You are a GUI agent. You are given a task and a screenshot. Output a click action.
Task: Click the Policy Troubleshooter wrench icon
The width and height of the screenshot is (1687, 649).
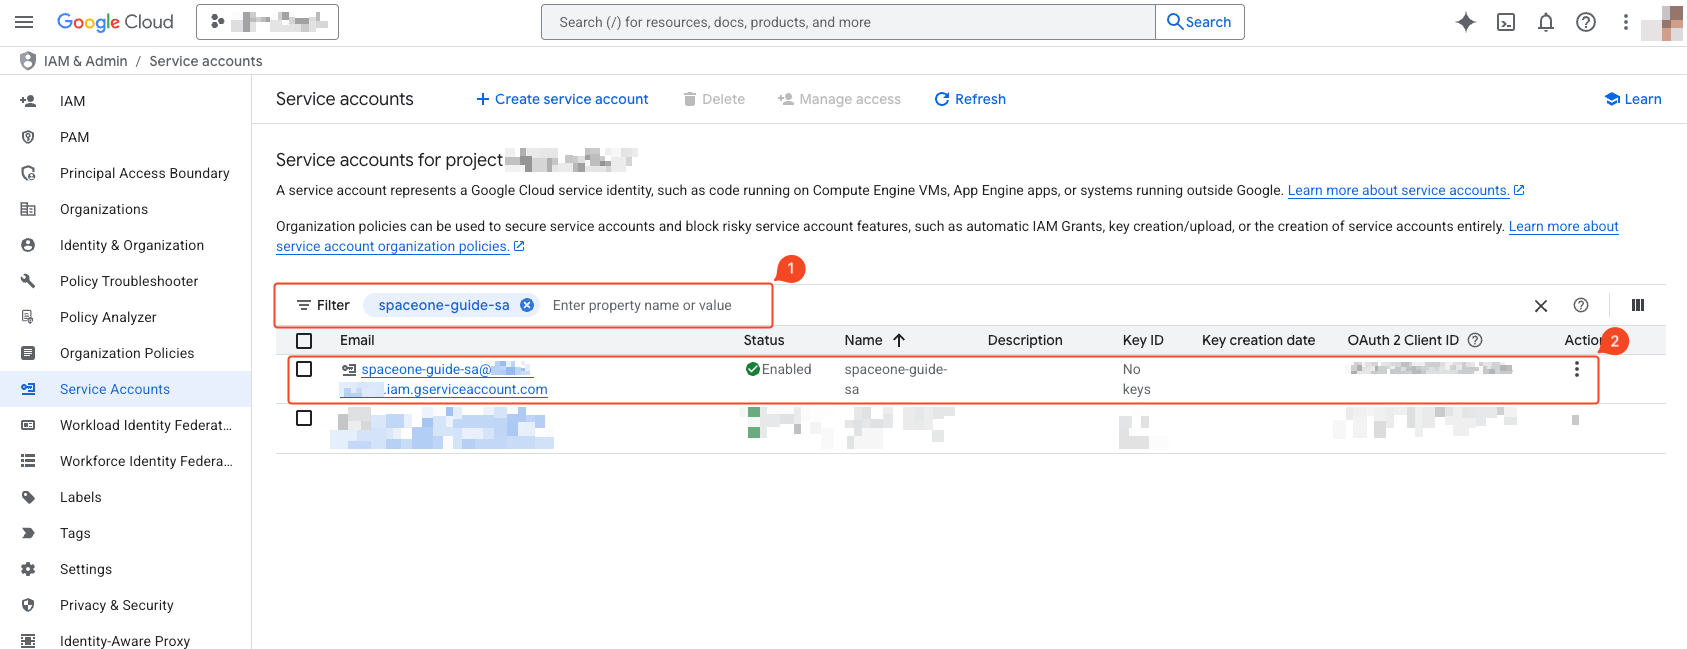click(x=28, y=281)
